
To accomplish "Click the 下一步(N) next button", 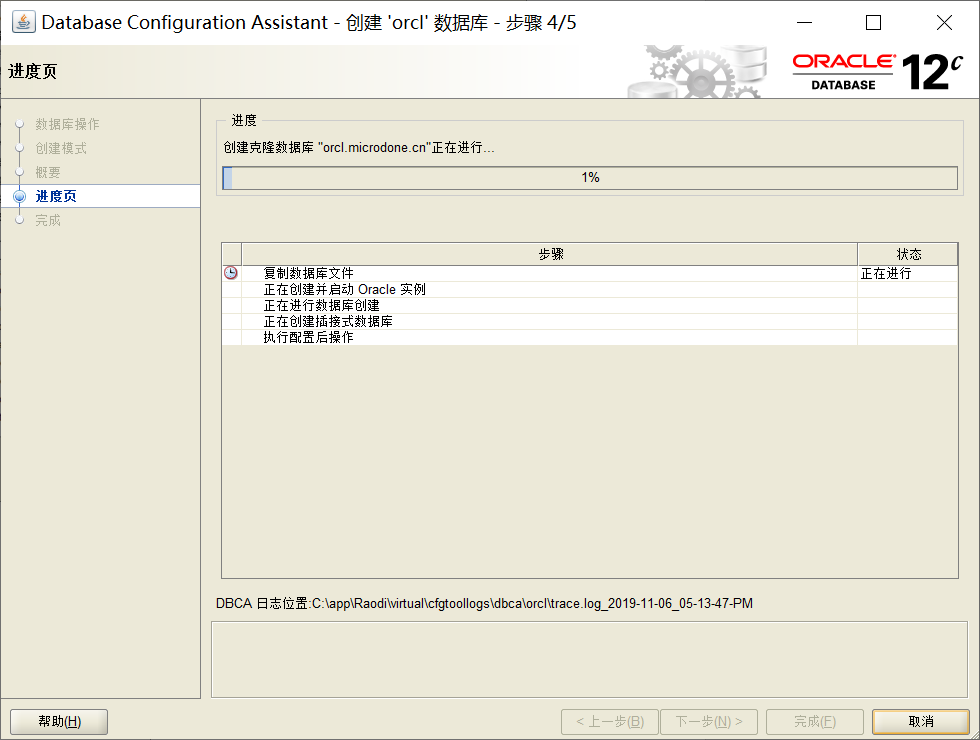I will tap(709, 722).
